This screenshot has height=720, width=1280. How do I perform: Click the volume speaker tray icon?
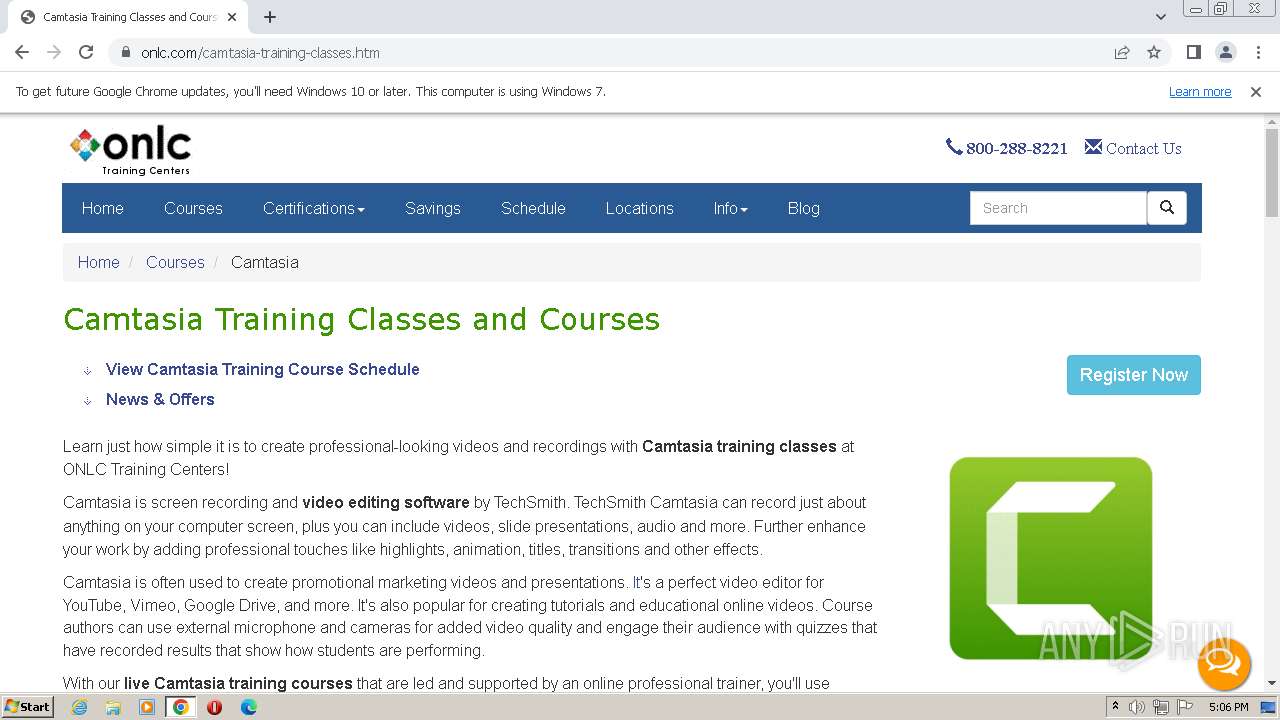pos(1137,707)
